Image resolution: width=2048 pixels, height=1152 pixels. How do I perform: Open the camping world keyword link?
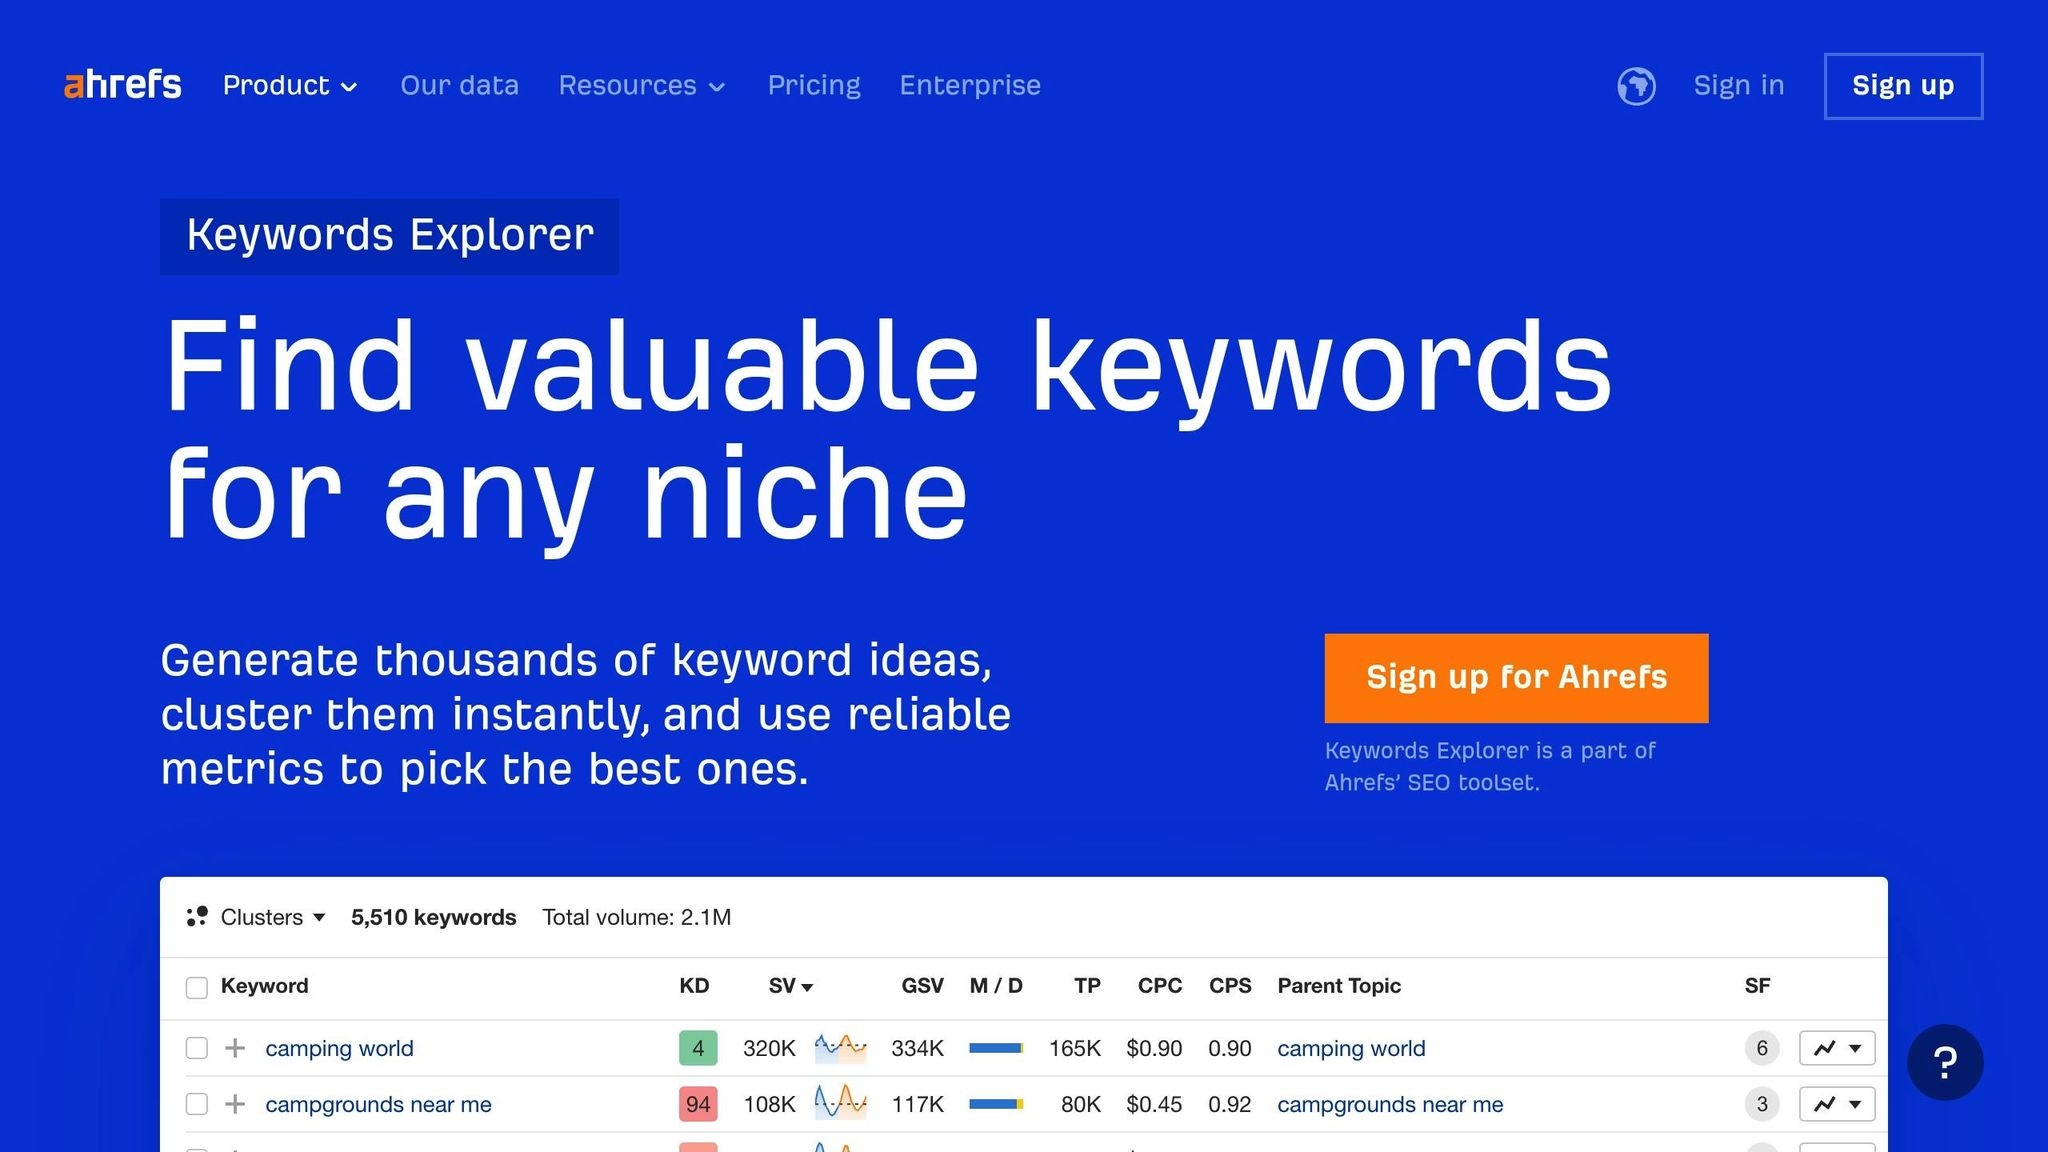pos(339,1048)
